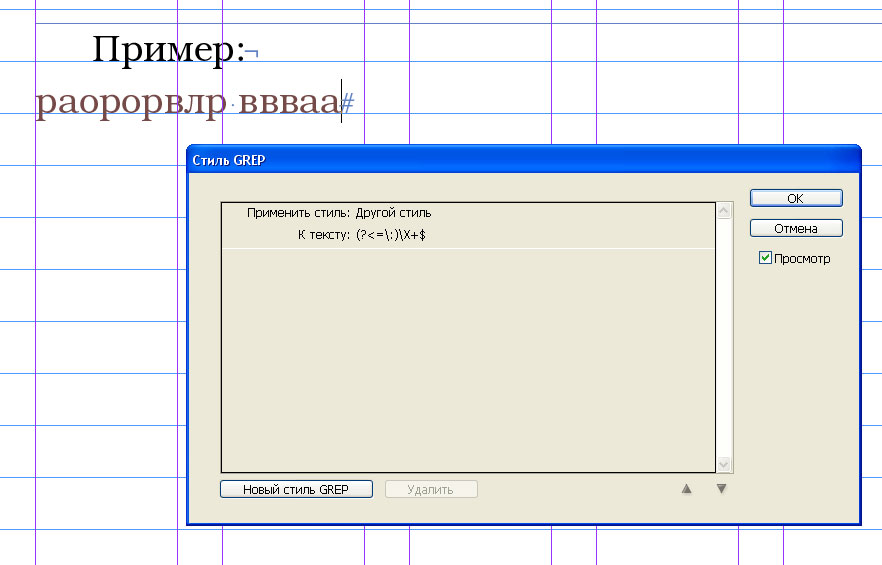Click the paragraph mark after 'Пример:'
Viewport: 882px width, 565px height.
[252, 53]
